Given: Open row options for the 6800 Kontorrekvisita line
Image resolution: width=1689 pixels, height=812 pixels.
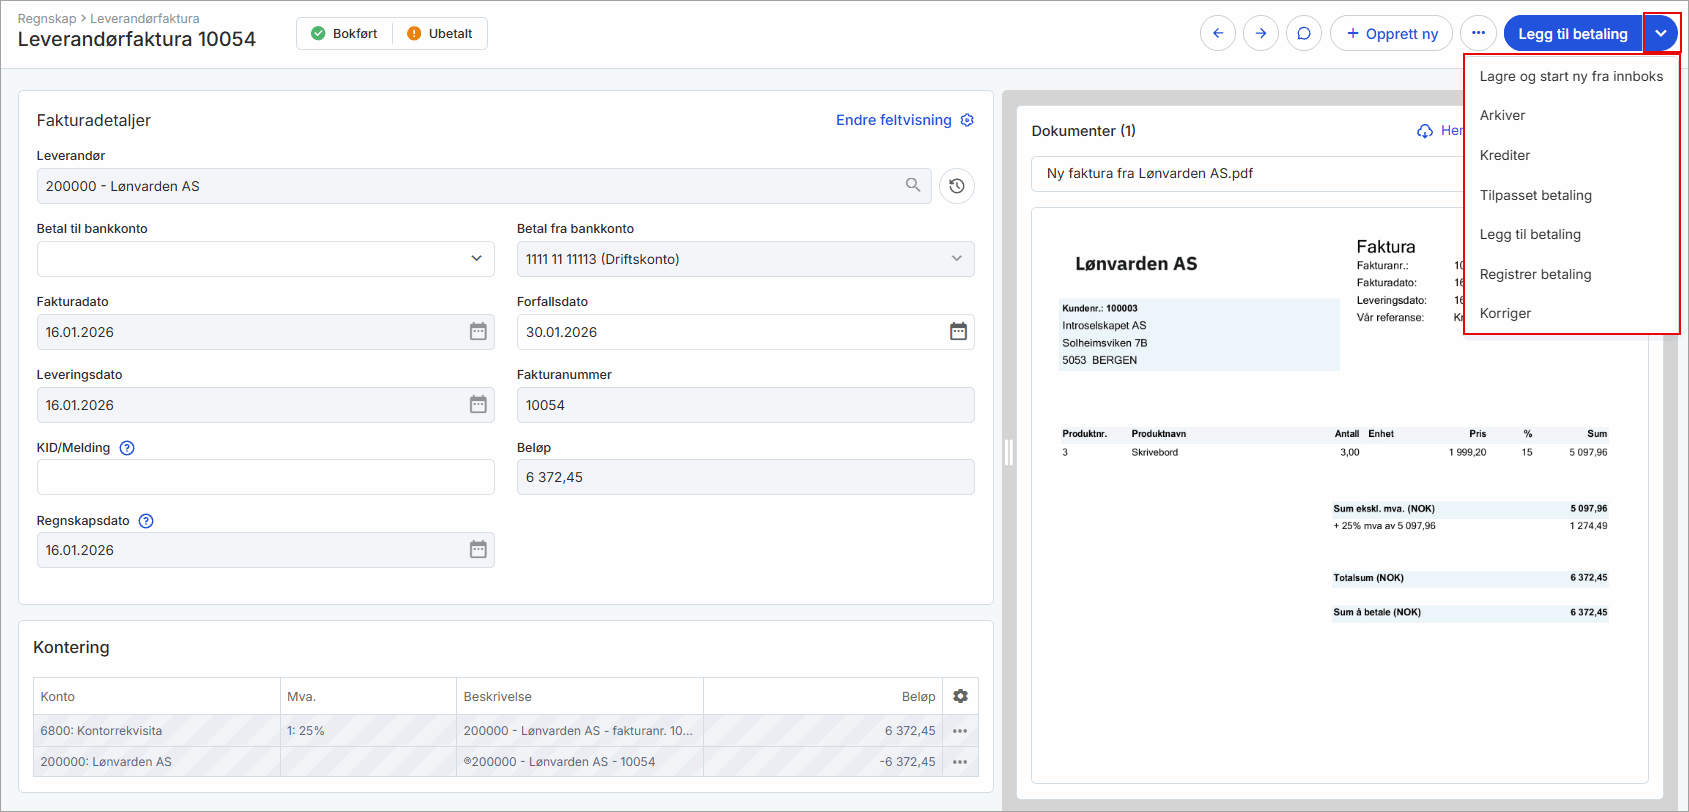Looking at the screenshot, I should (959, 731).
